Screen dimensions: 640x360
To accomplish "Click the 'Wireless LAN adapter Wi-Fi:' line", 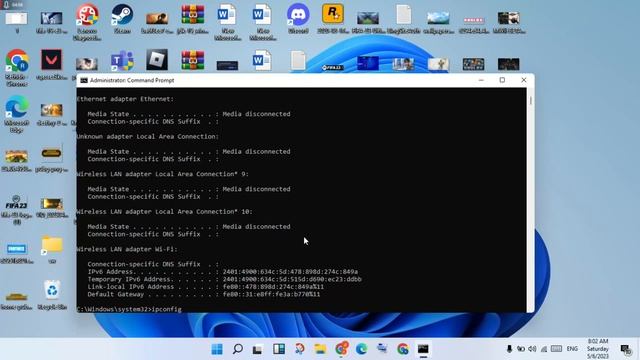I will tap(127, 249).
